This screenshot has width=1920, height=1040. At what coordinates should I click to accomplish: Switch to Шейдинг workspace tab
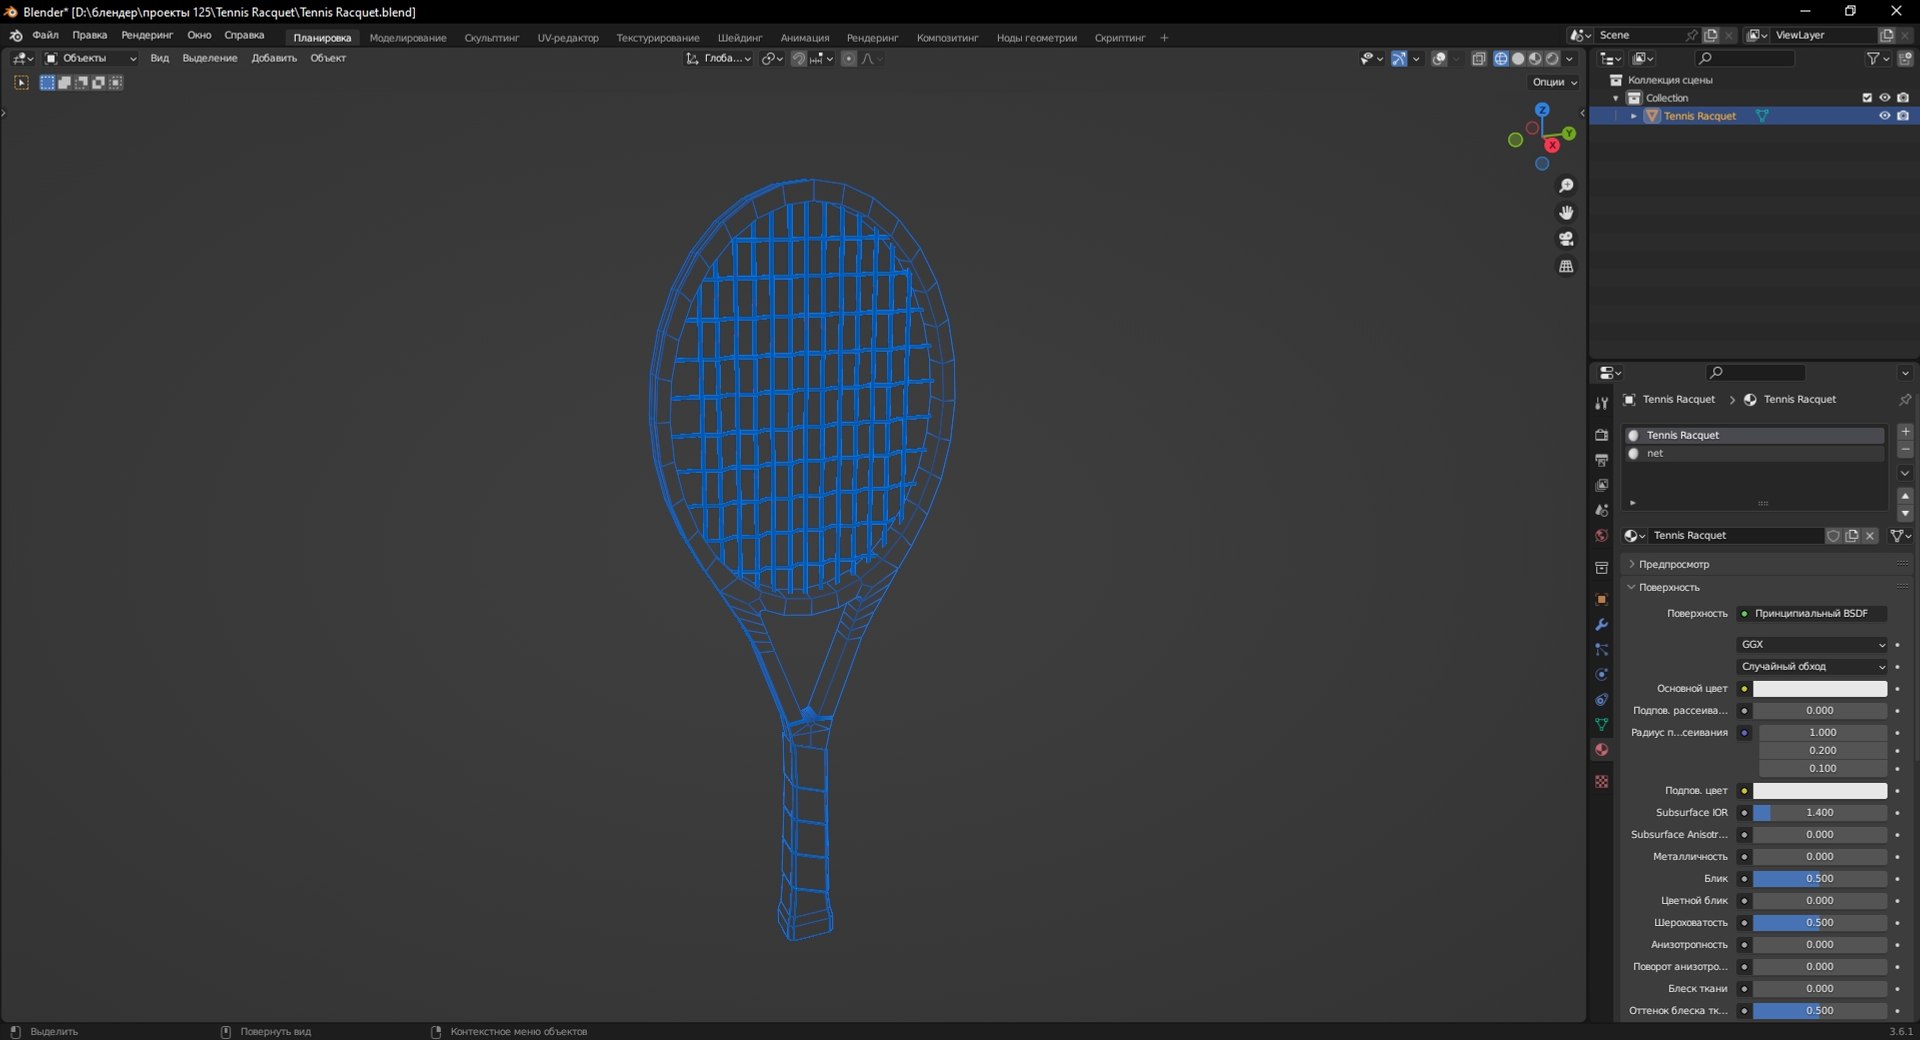(740, 38)
